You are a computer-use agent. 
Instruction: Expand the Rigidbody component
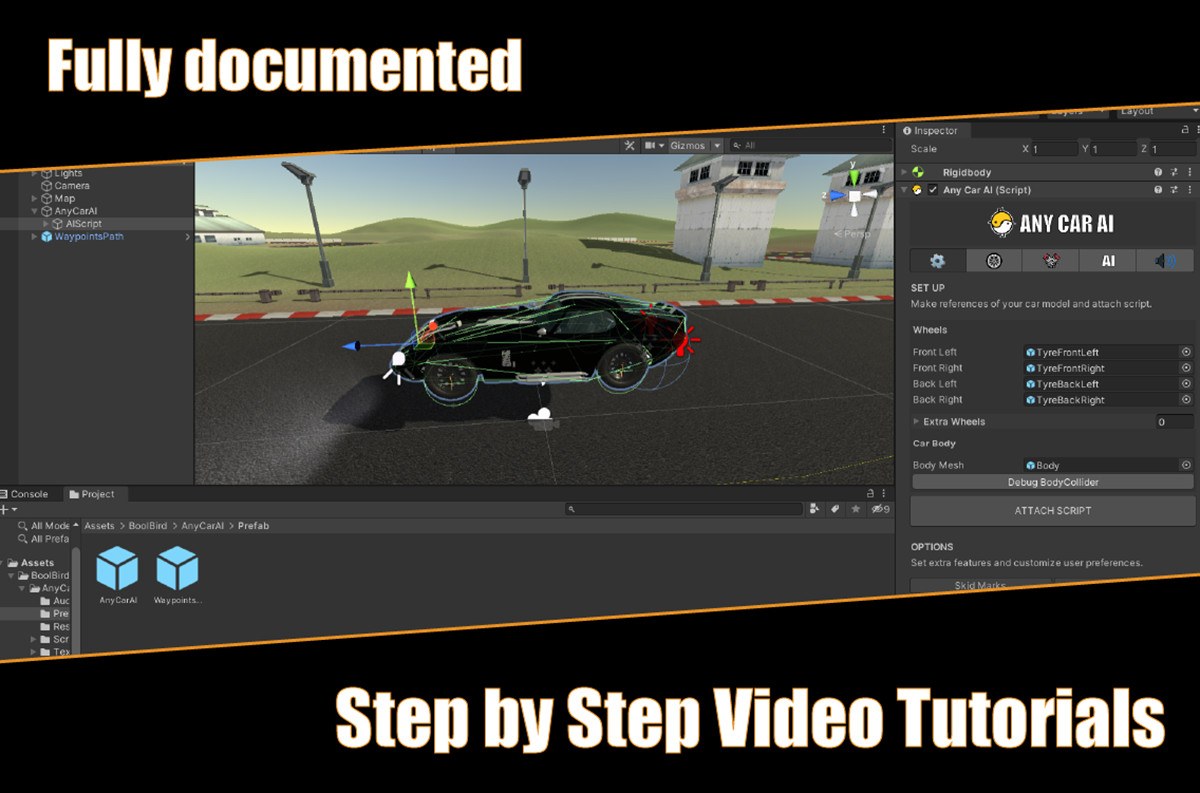click(x=904, y=172)
